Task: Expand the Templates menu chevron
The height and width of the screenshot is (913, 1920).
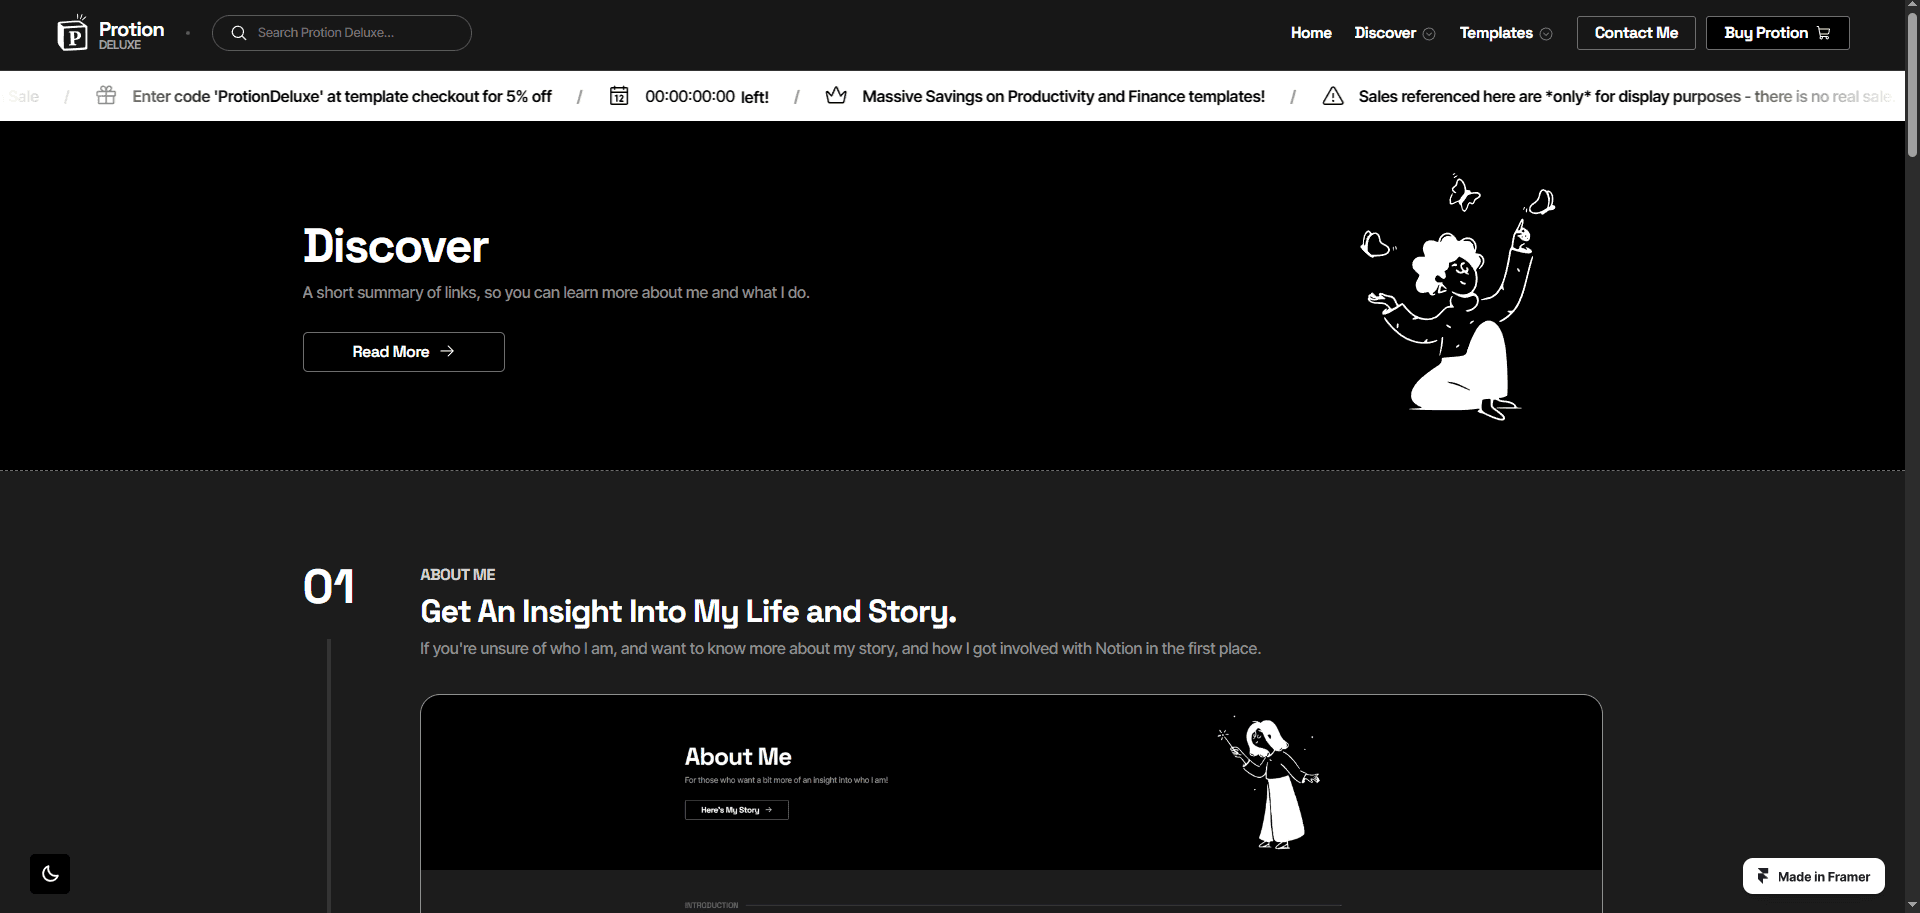Action: tap(1546, 34)
